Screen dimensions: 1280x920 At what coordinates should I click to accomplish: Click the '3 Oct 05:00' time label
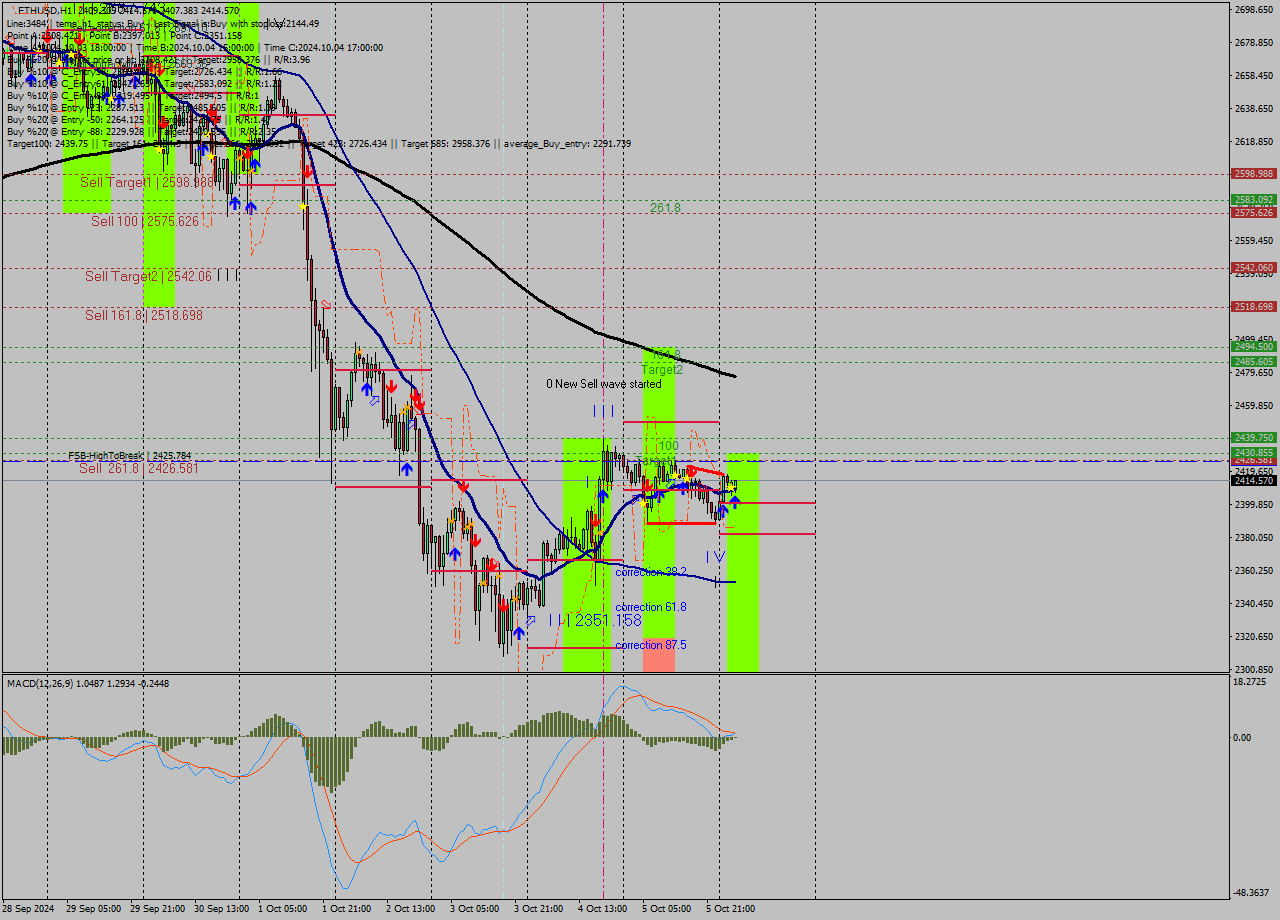pos(474,909)
